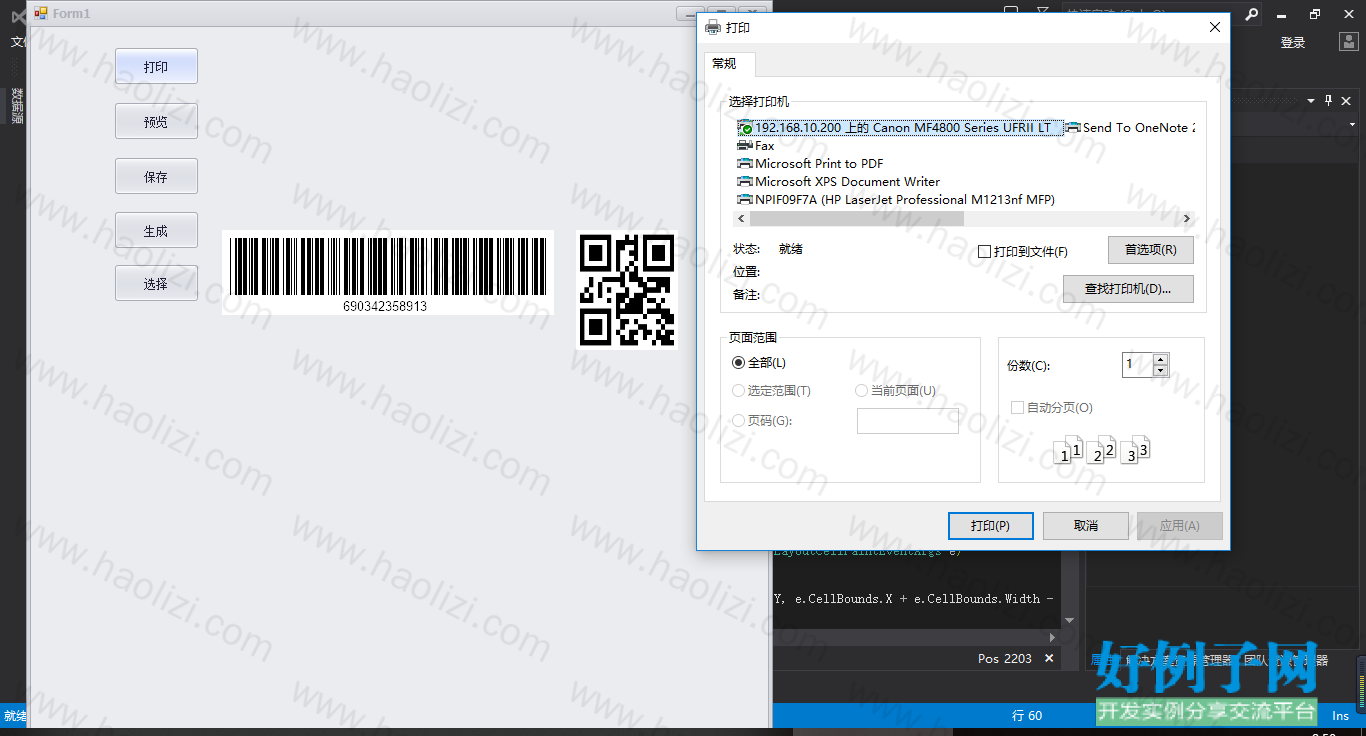
Task: Open printer 首选项(R) preferences
Action: [1150, 250]
